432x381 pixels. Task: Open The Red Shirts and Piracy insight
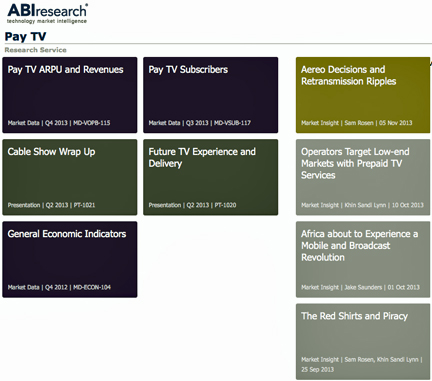tap(363, 342)
